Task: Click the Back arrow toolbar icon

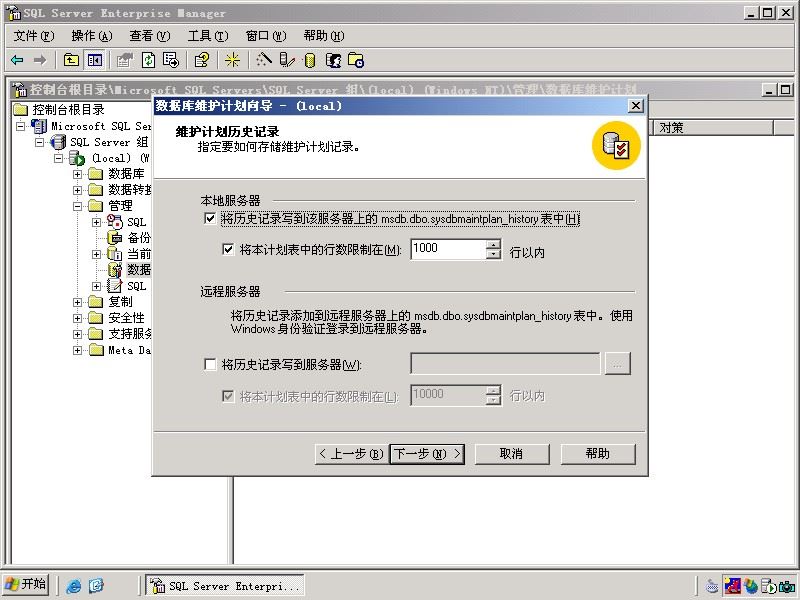Action: click(17, 60)
